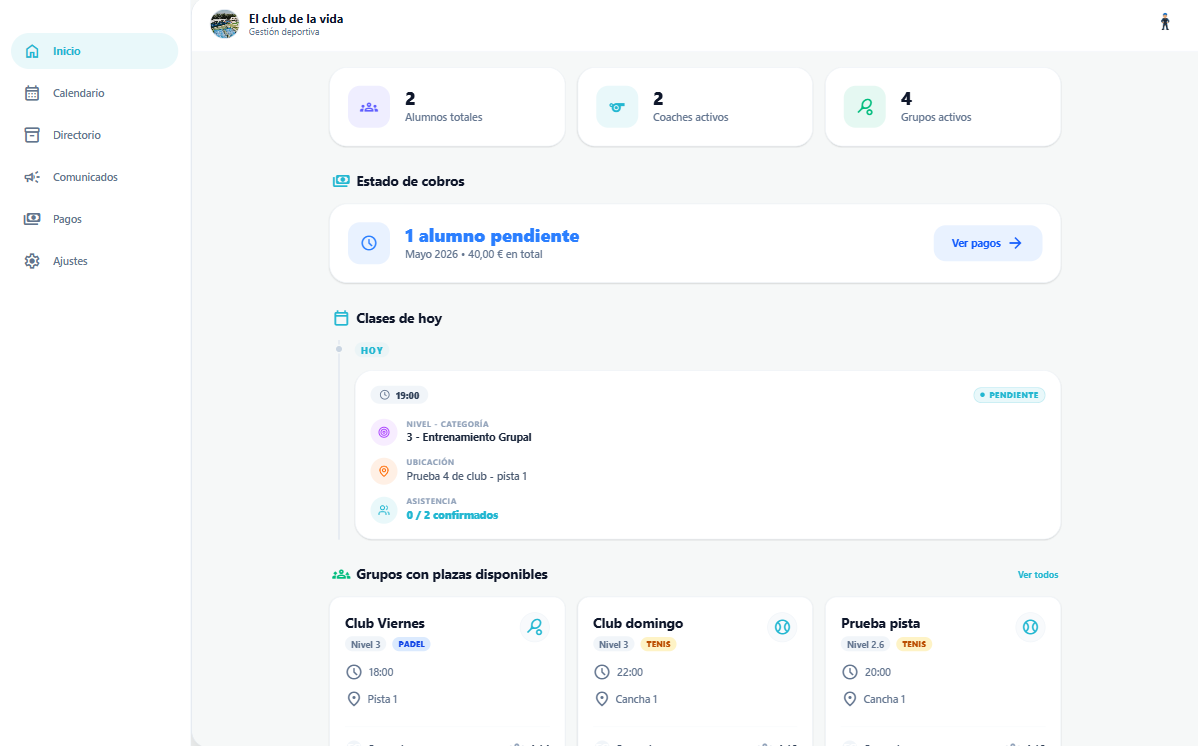Click the 19:00 class time chip
This screenshot has height=746, width=1198.
[399, 395]
